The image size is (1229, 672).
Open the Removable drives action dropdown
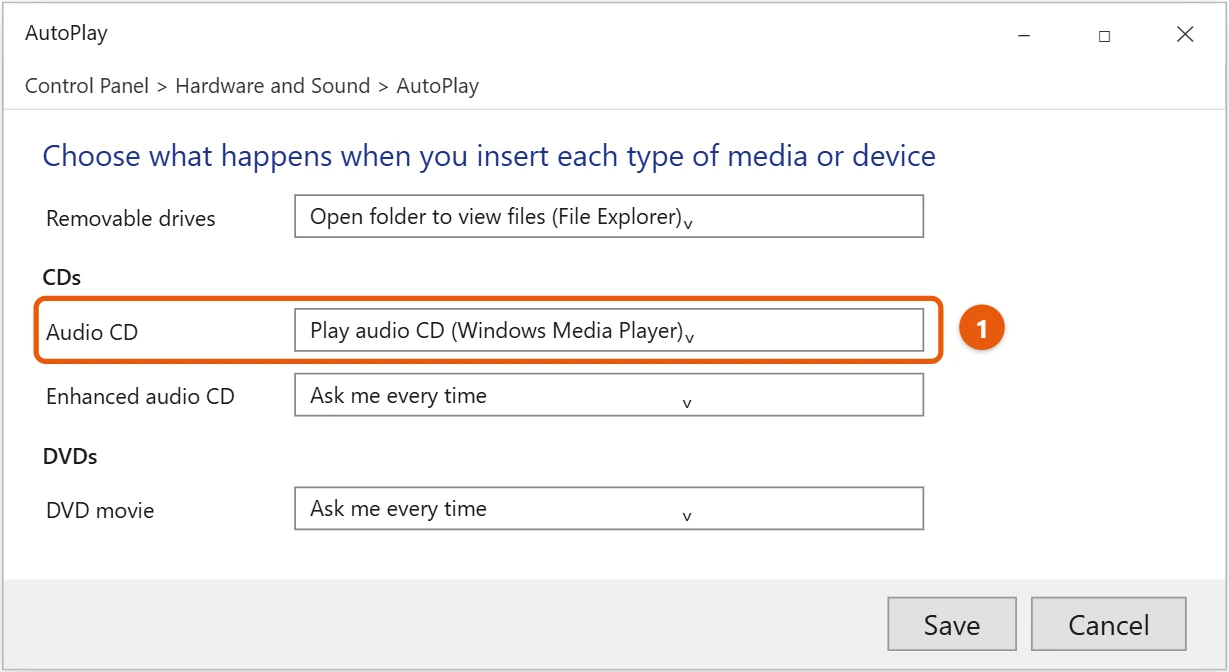coord(608,216)
